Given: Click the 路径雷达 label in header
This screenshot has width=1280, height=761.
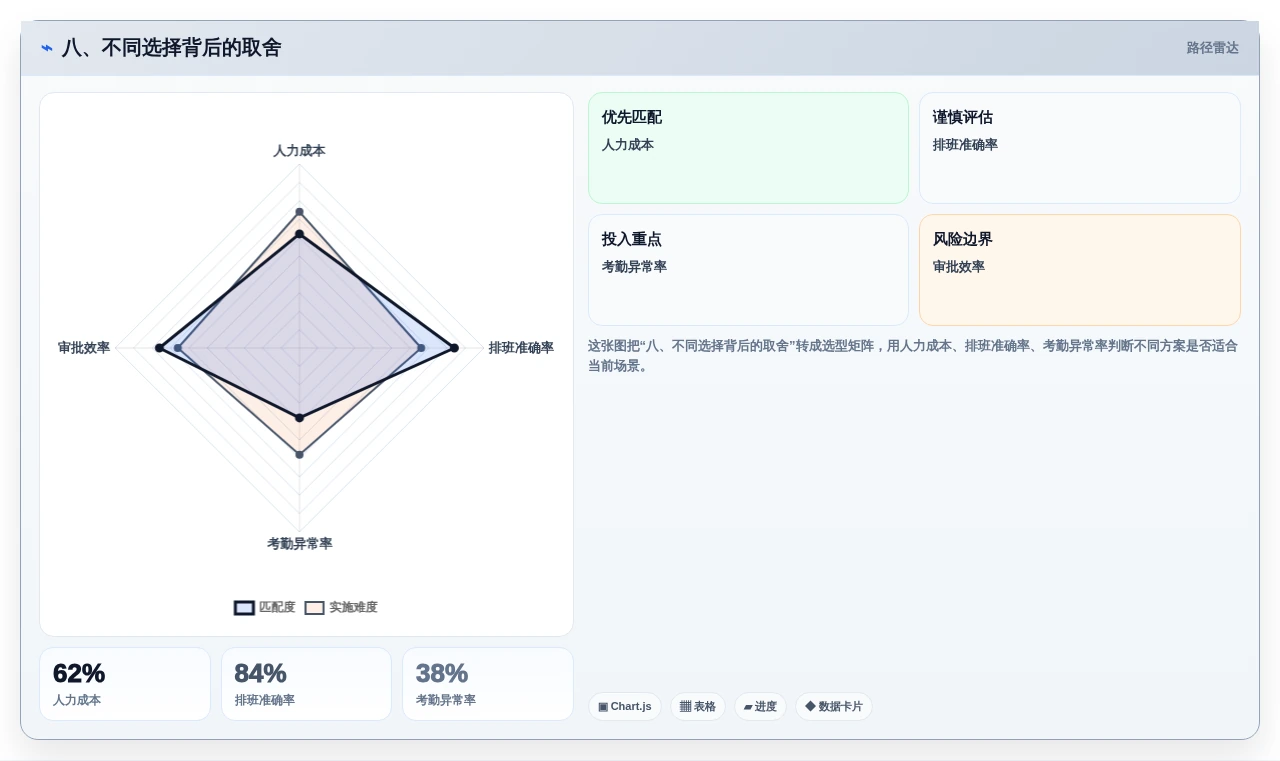Looking at the screenshot, I should click(x=1212, y=48).
